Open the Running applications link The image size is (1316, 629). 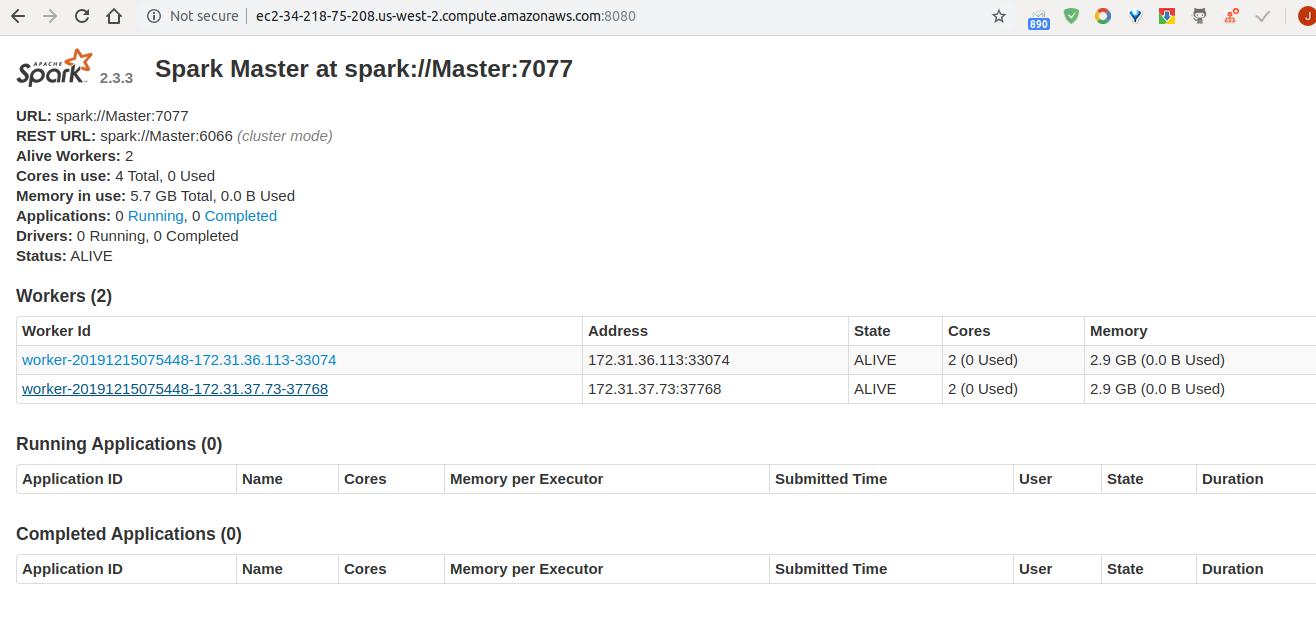pos(155,216)
